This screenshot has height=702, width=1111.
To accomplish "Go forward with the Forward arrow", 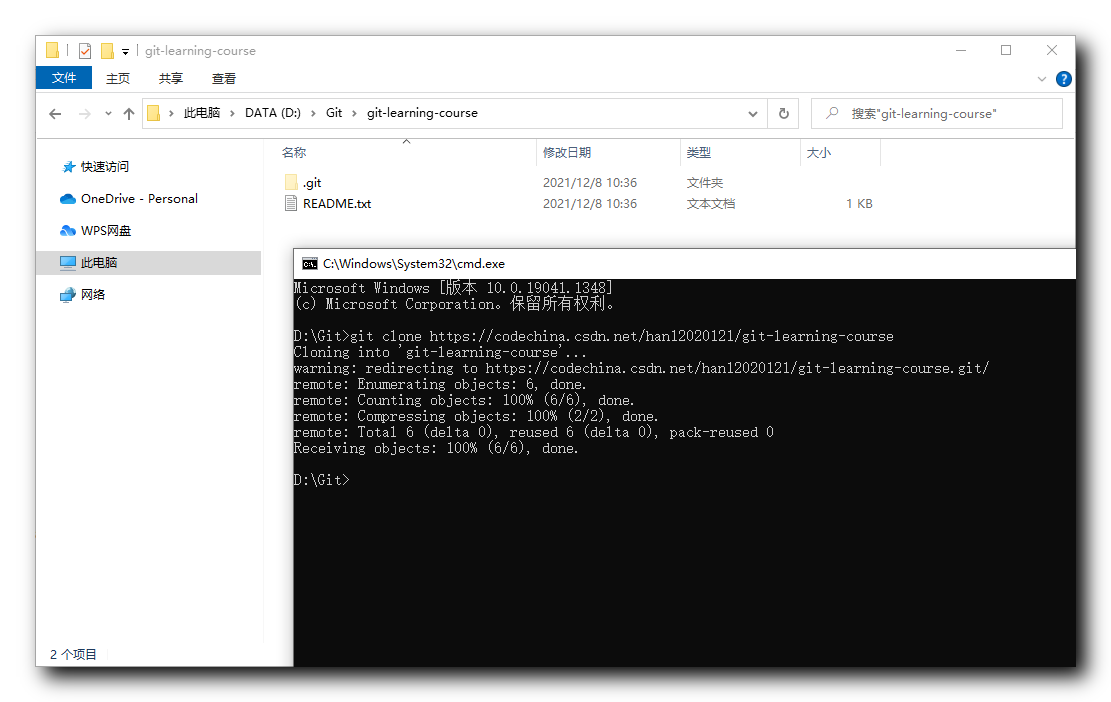I will point(84,113).
